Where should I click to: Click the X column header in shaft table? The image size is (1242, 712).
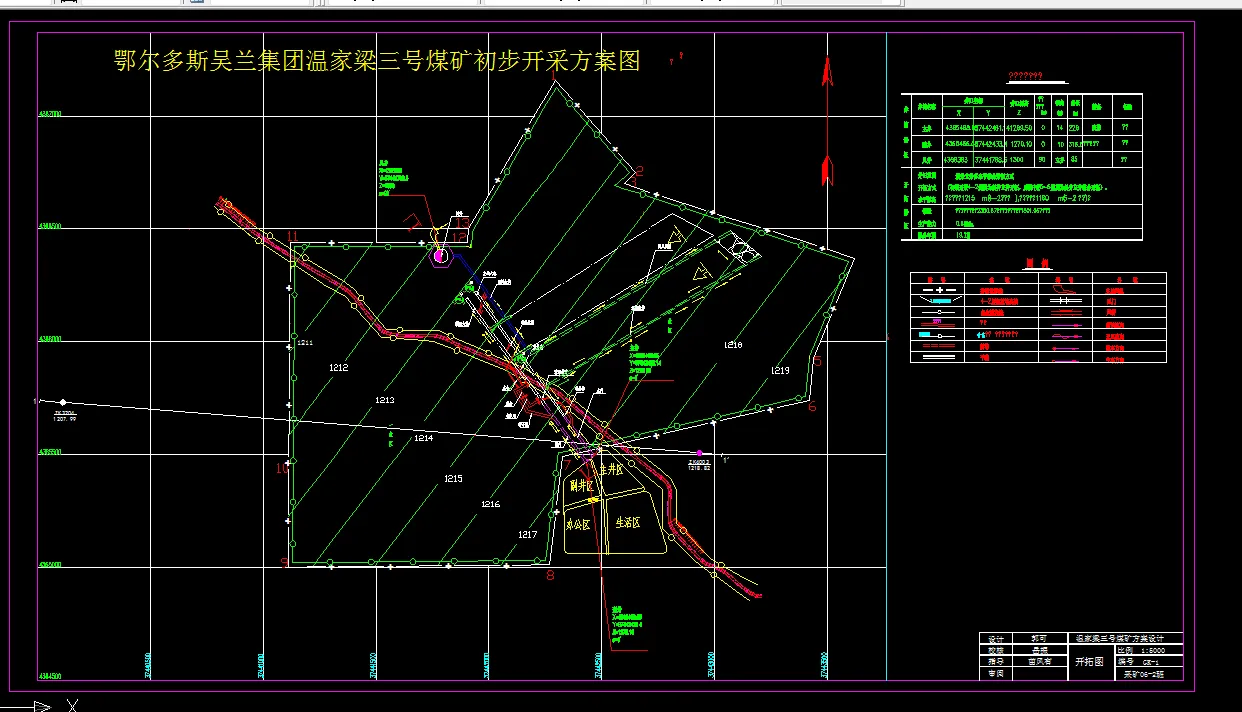958,112
